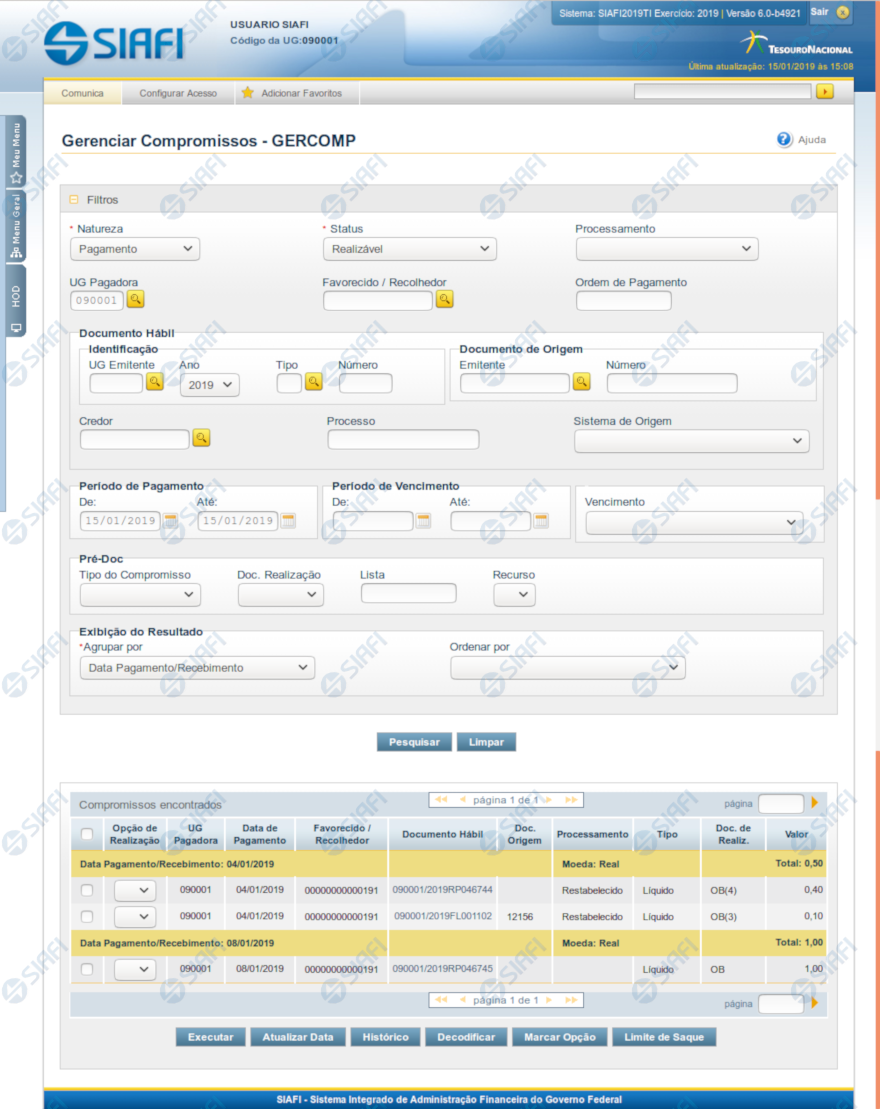Open the Comunica menu tab
The width and height of the screenshot is (880, 1109).
coord(82,93)
